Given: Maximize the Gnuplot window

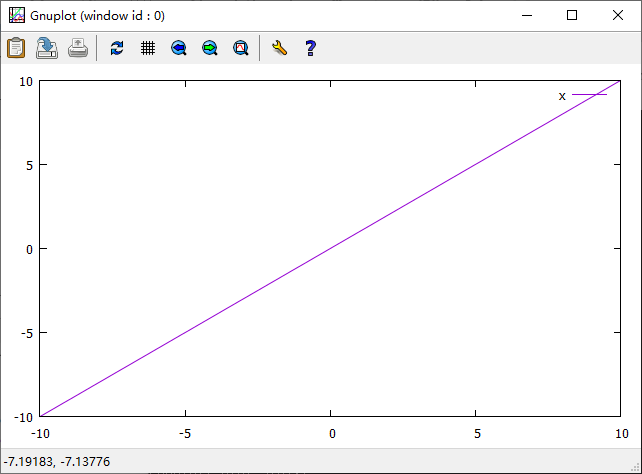Looking at the screenshot, I should (x=572, y=16).
